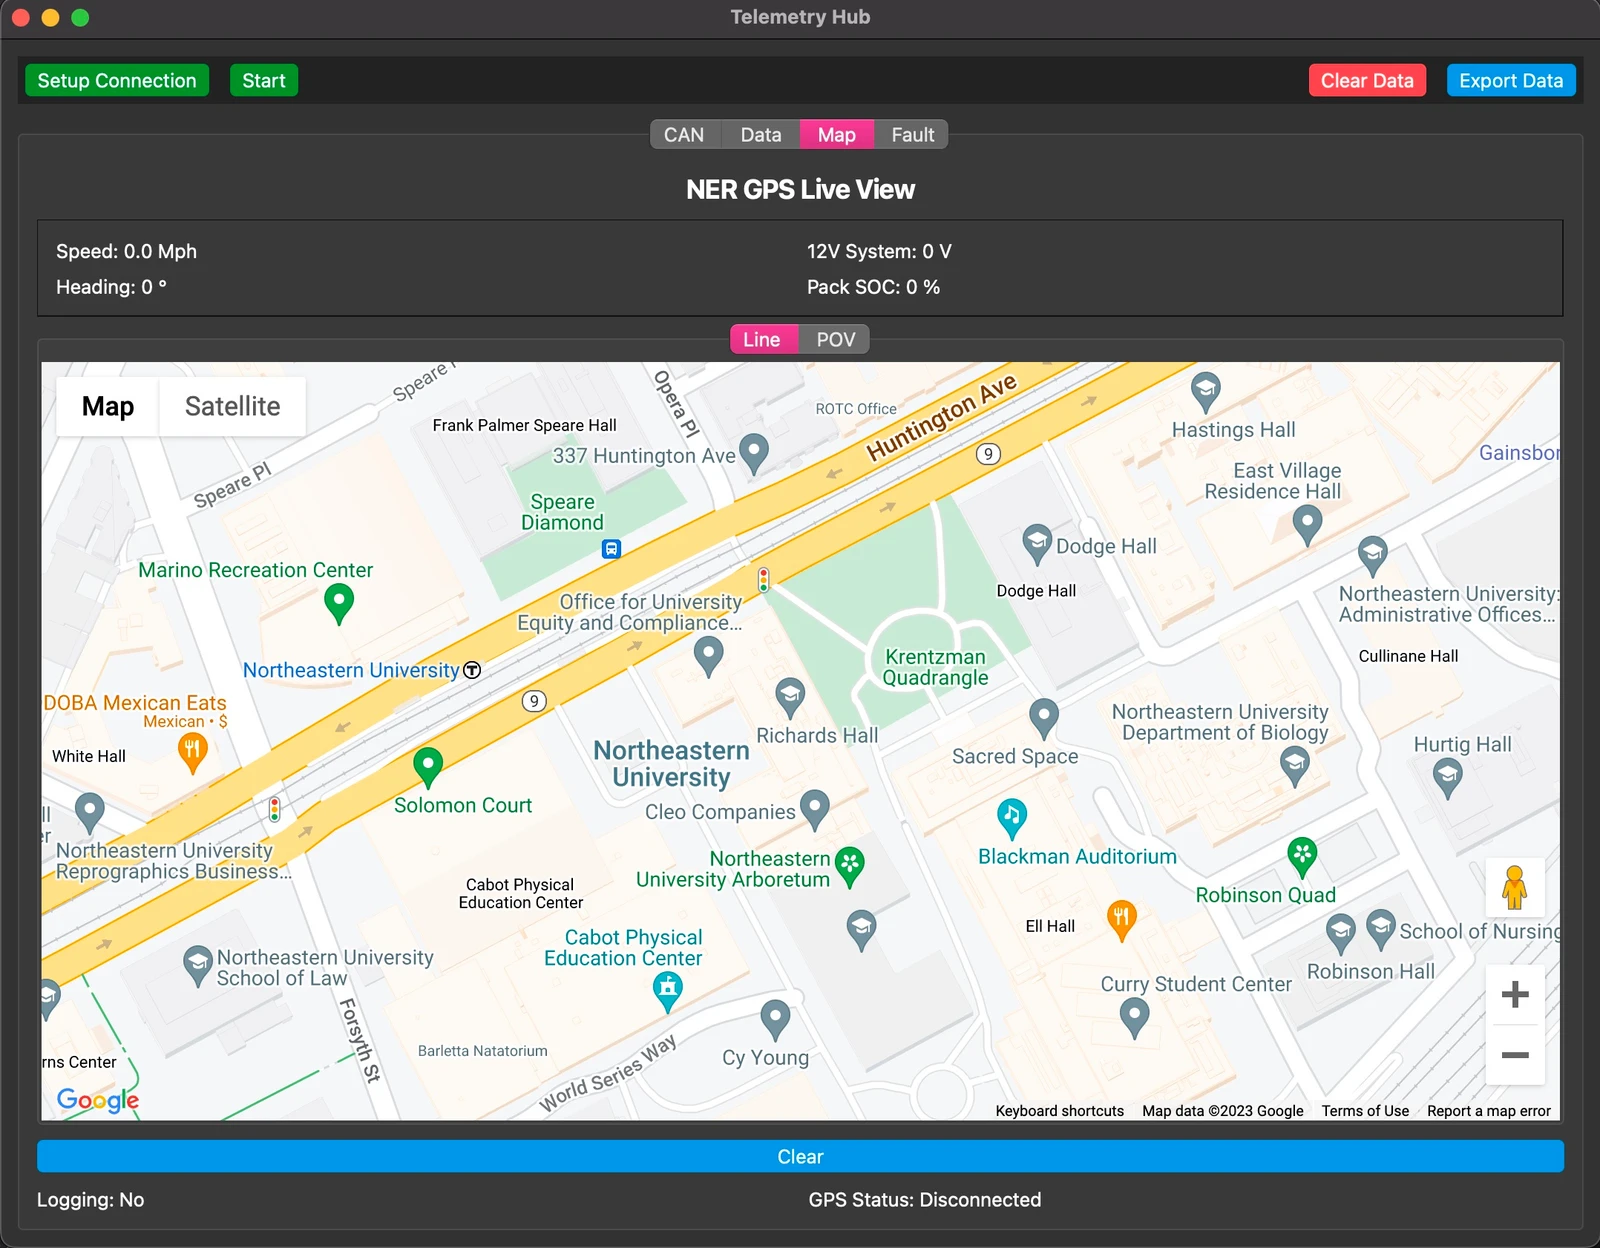Screen dimensions: 1600x1248
Task: Click the Robinson Hall school marker
Action: coord(1341,933)
